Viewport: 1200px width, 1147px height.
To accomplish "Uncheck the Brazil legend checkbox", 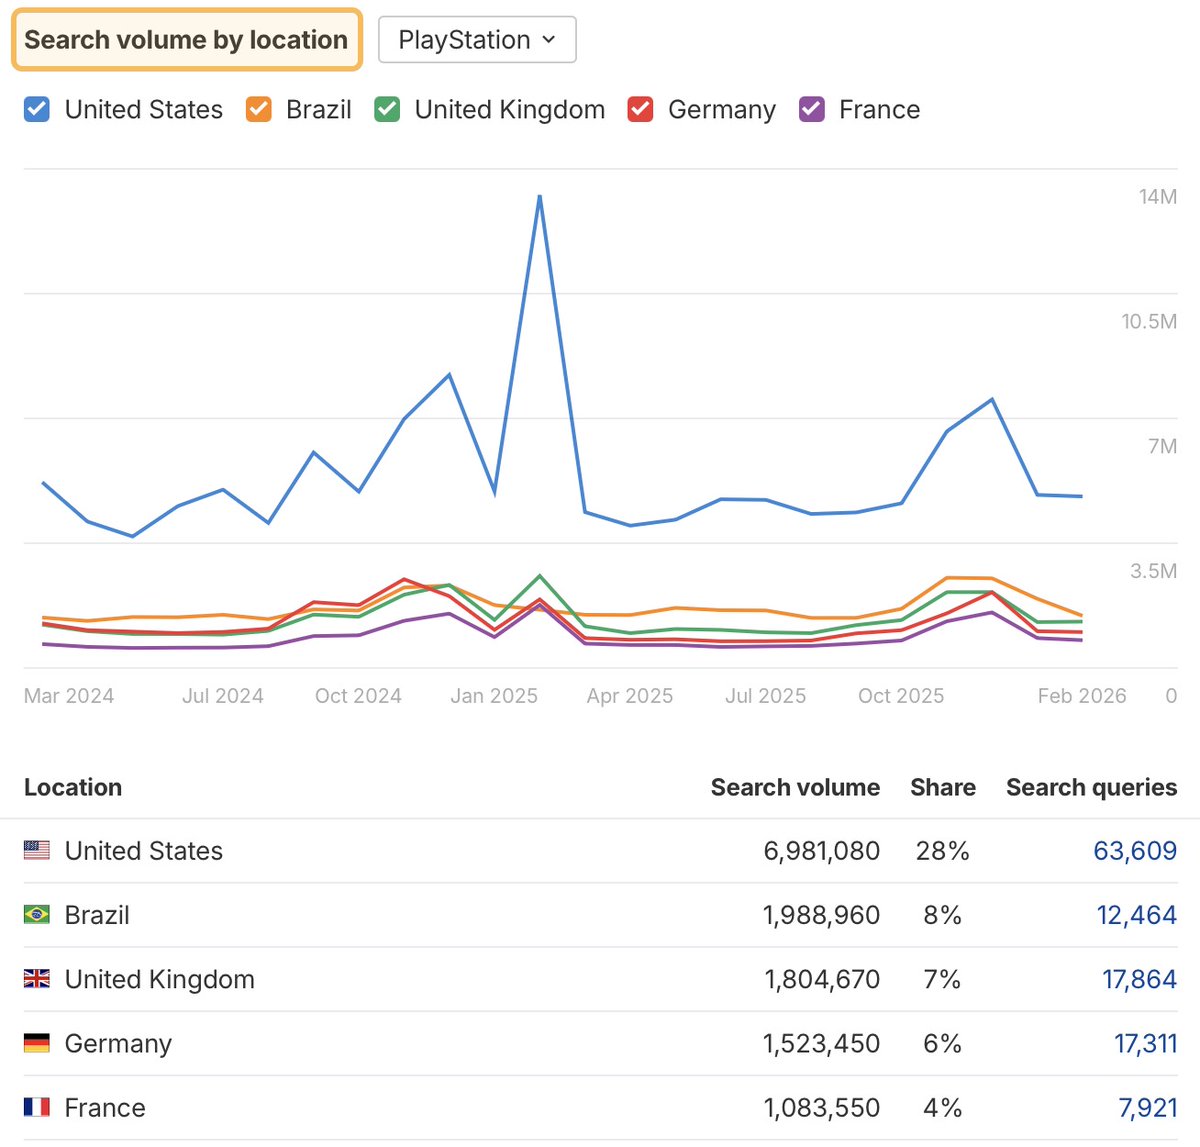I will 258,109.
